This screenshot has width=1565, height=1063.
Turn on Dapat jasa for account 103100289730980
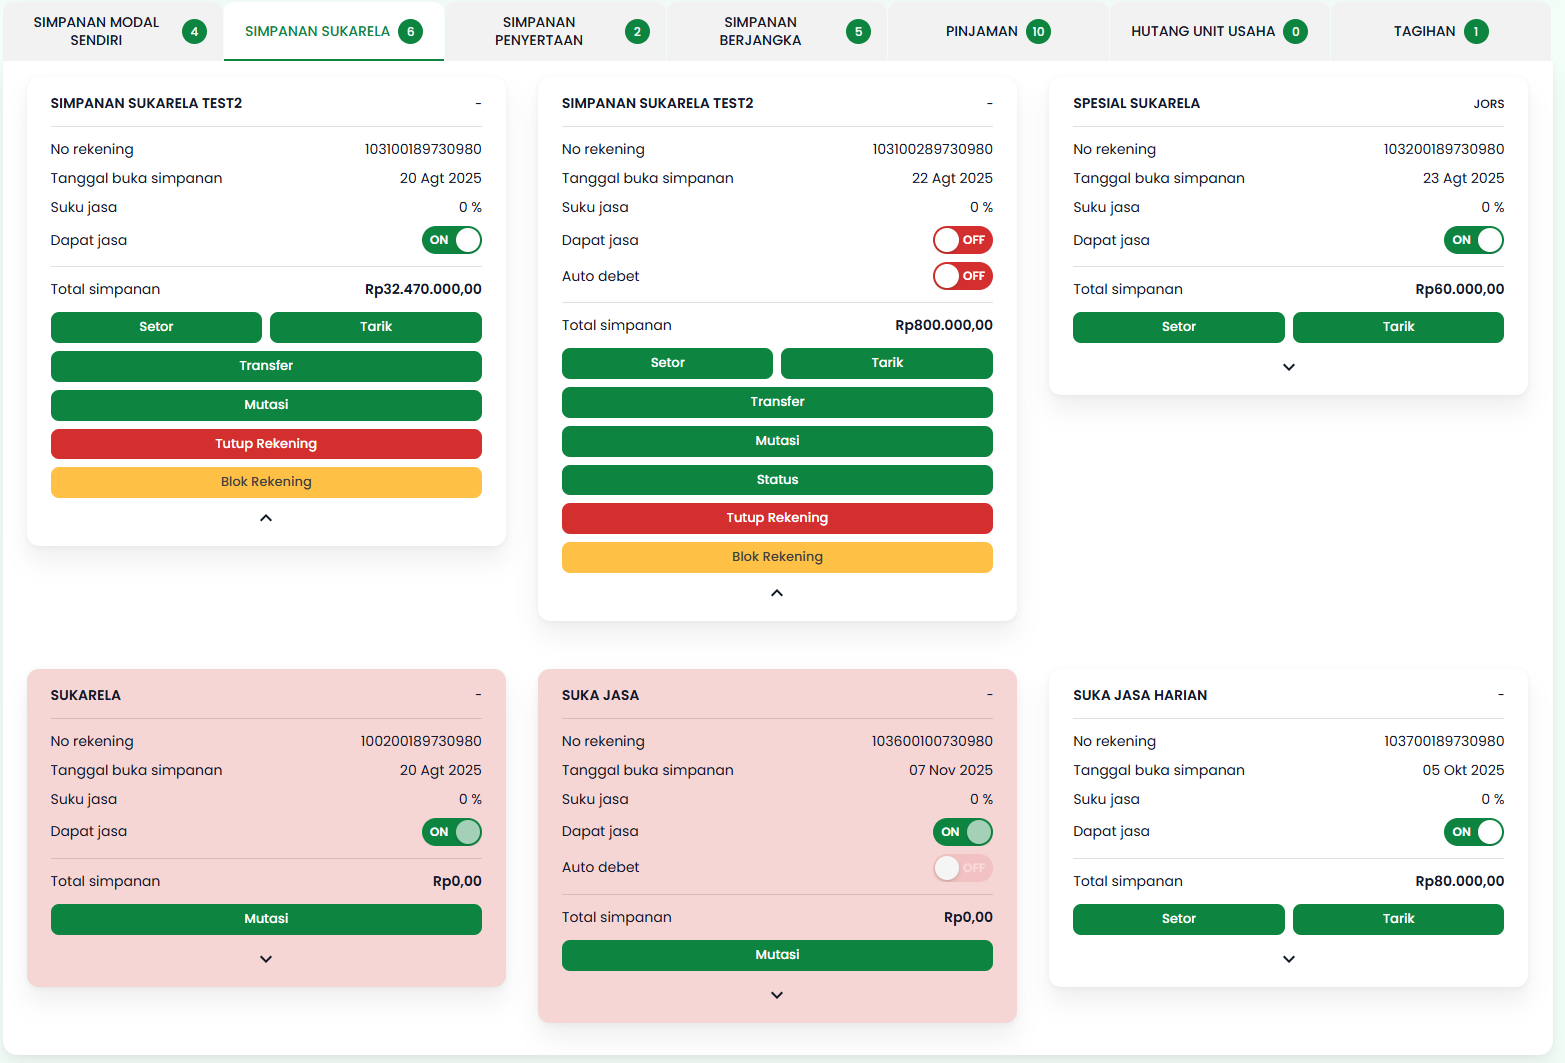[962, 240]
